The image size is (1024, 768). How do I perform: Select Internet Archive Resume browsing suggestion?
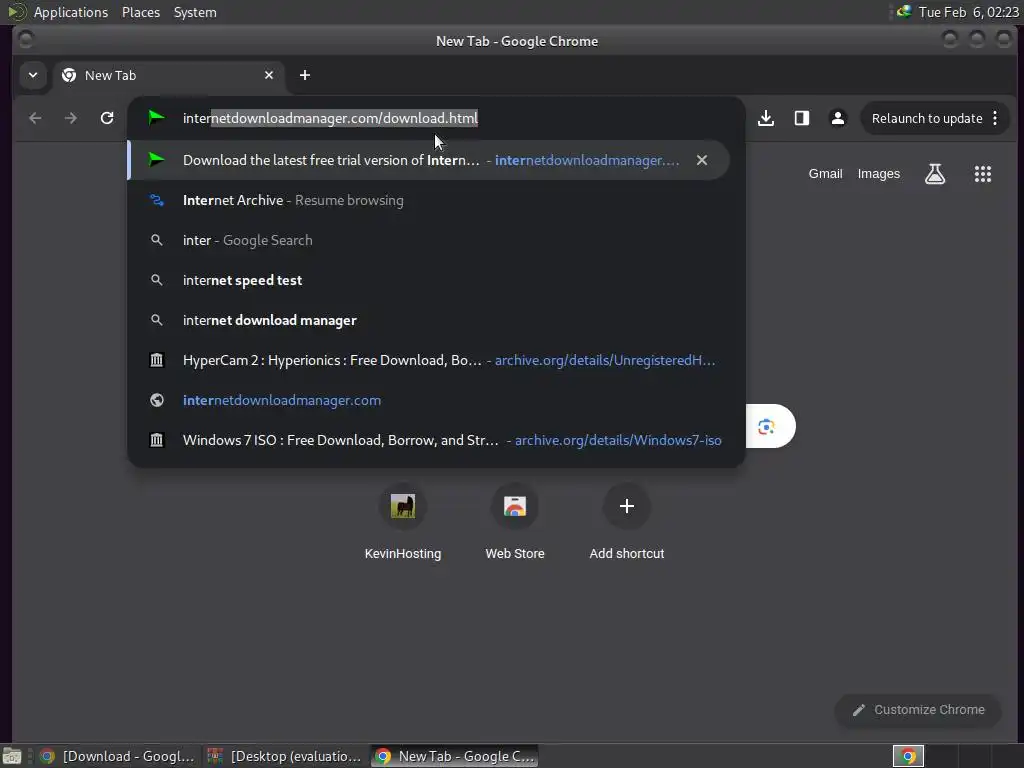(428, 200)
